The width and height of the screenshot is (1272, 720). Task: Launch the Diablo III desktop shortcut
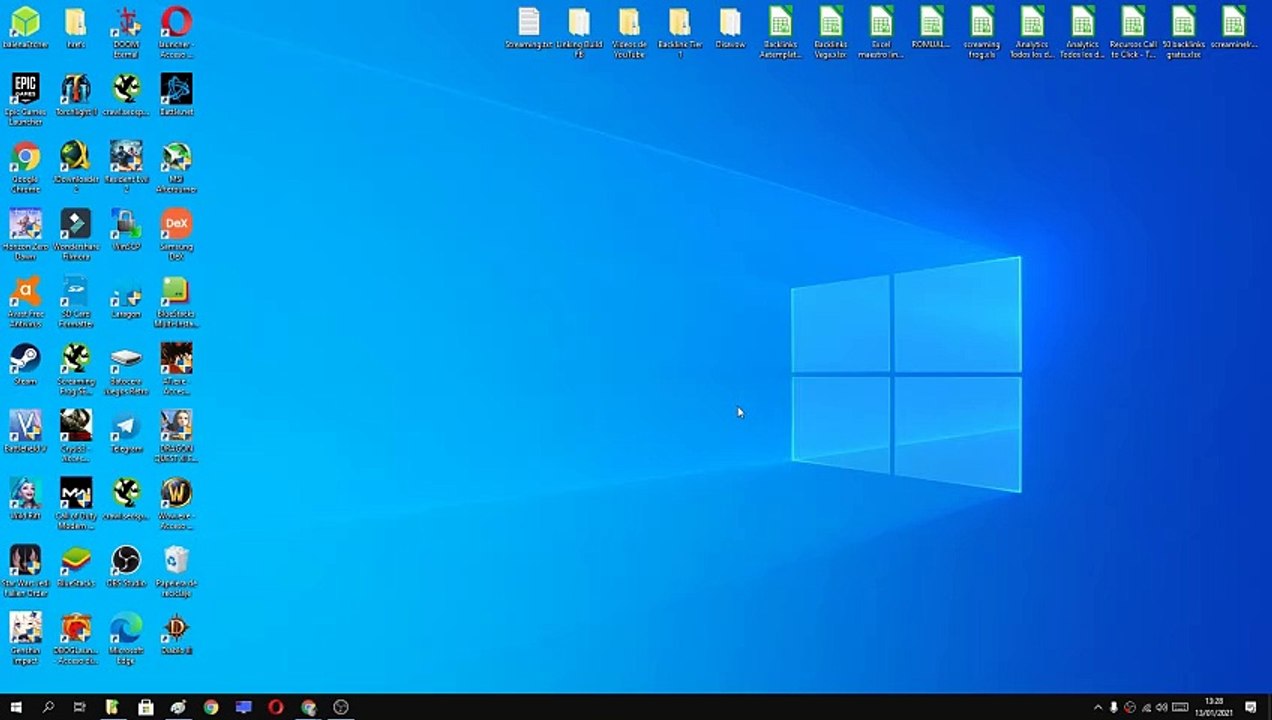point(176,633)
